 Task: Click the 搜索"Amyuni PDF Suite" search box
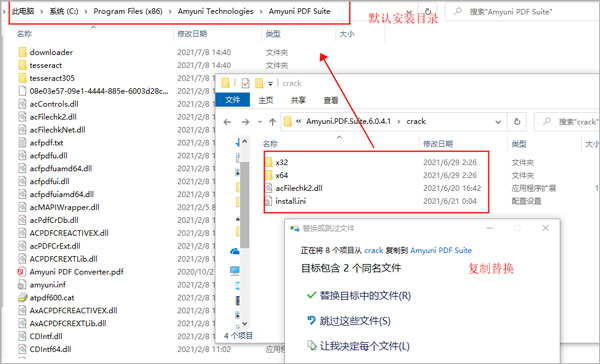click(x=522, y=11)
